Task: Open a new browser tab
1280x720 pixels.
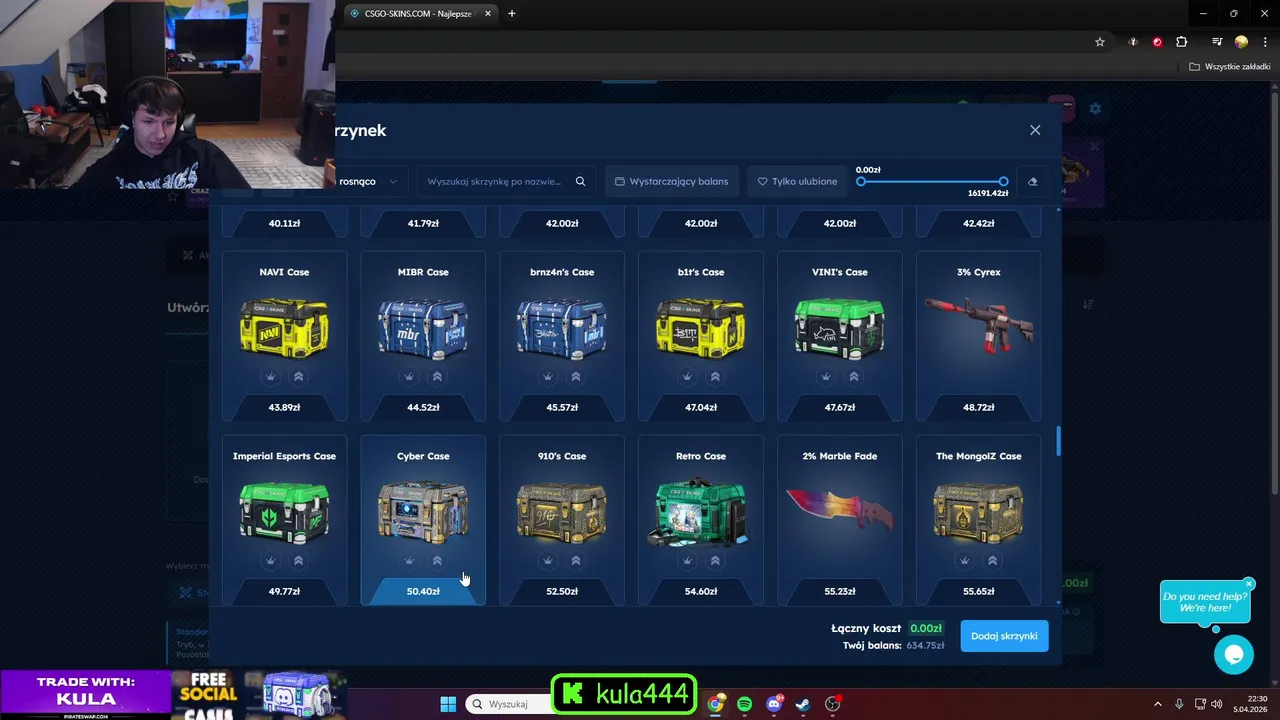Action: click(x=512, y=14)
